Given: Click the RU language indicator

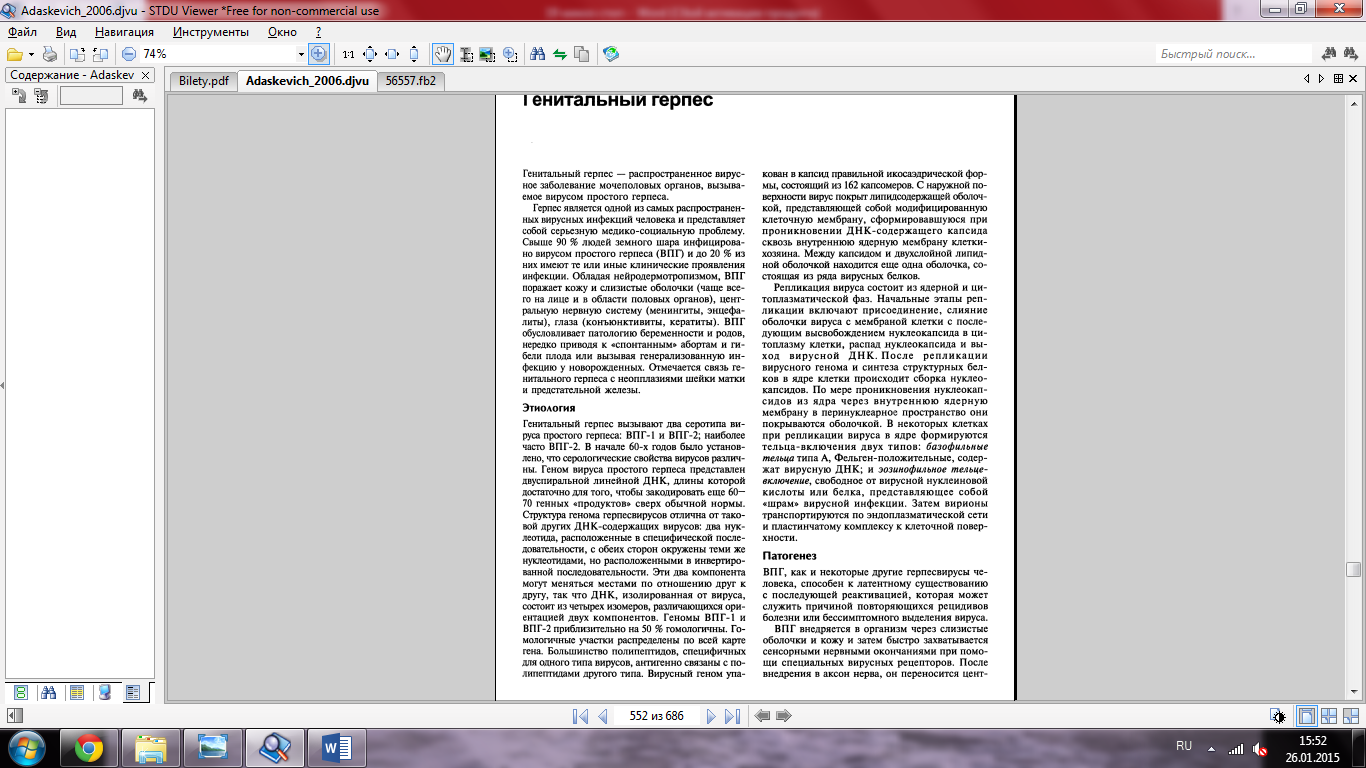Looking at the screenshot, I should tap(1184, 746).
